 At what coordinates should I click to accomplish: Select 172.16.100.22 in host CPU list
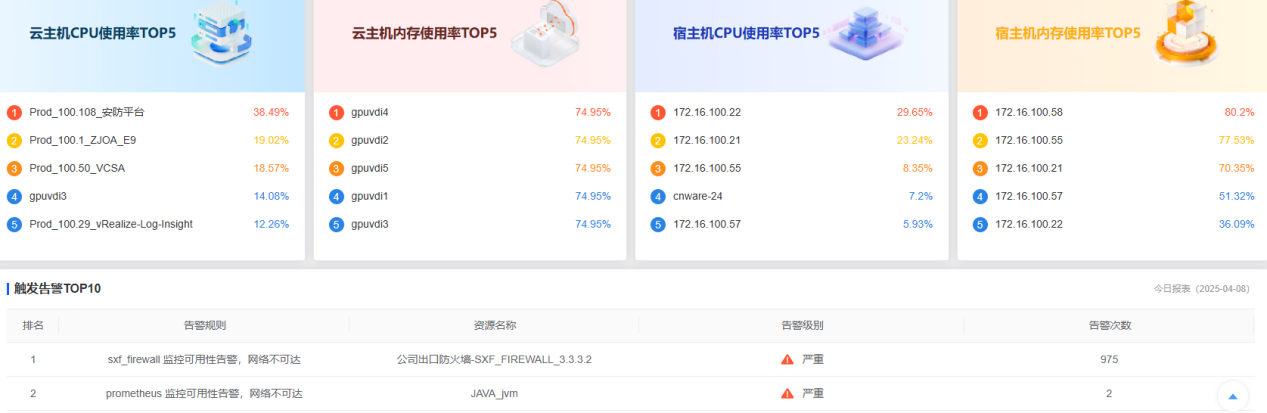point(707,112)
